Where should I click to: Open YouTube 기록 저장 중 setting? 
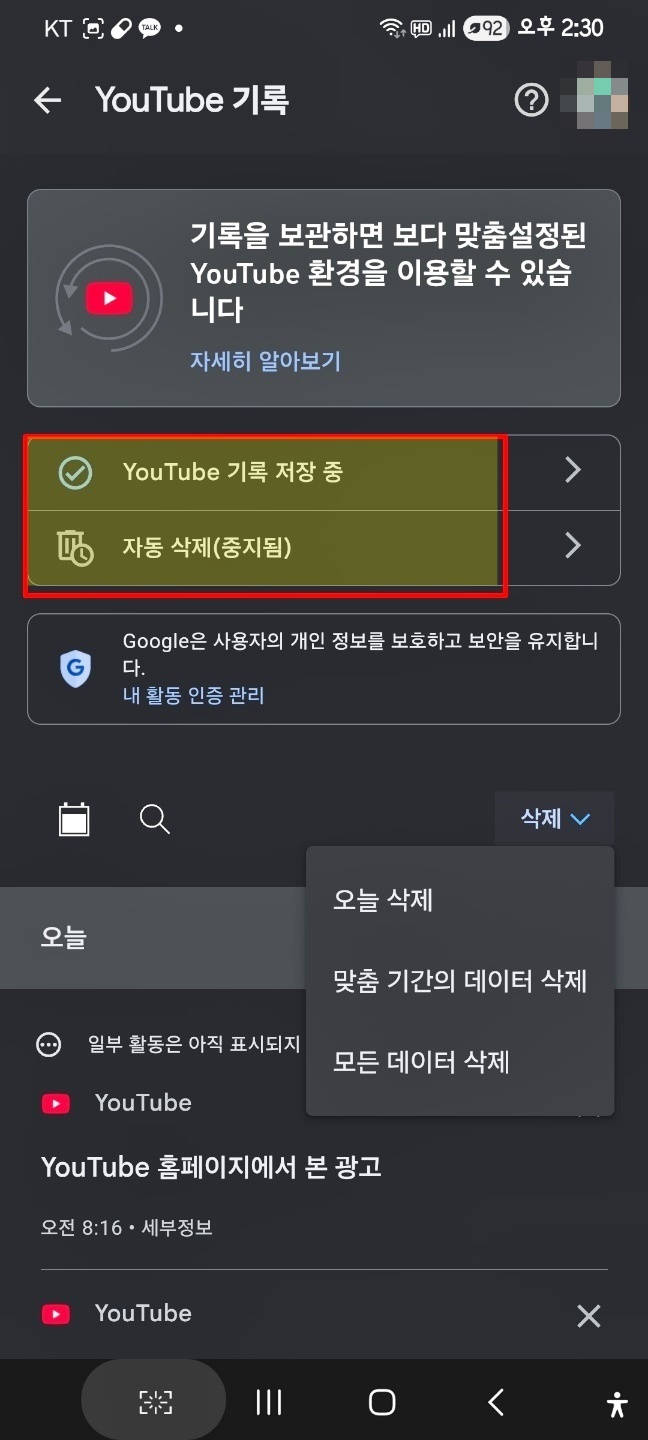pos(324,472)
